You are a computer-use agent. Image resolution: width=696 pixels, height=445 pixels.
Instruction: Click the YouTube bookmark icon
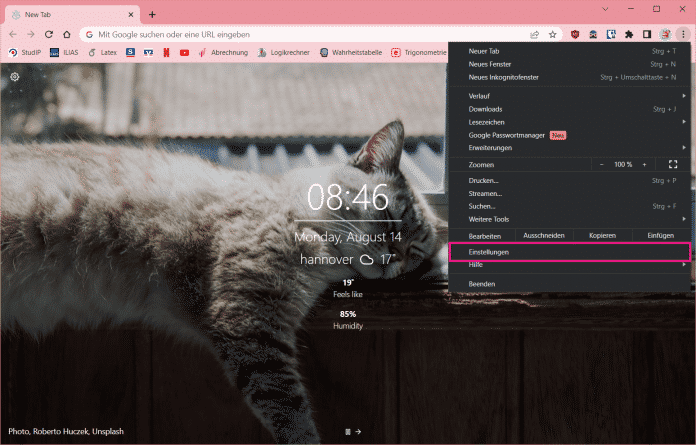[184, 52]
